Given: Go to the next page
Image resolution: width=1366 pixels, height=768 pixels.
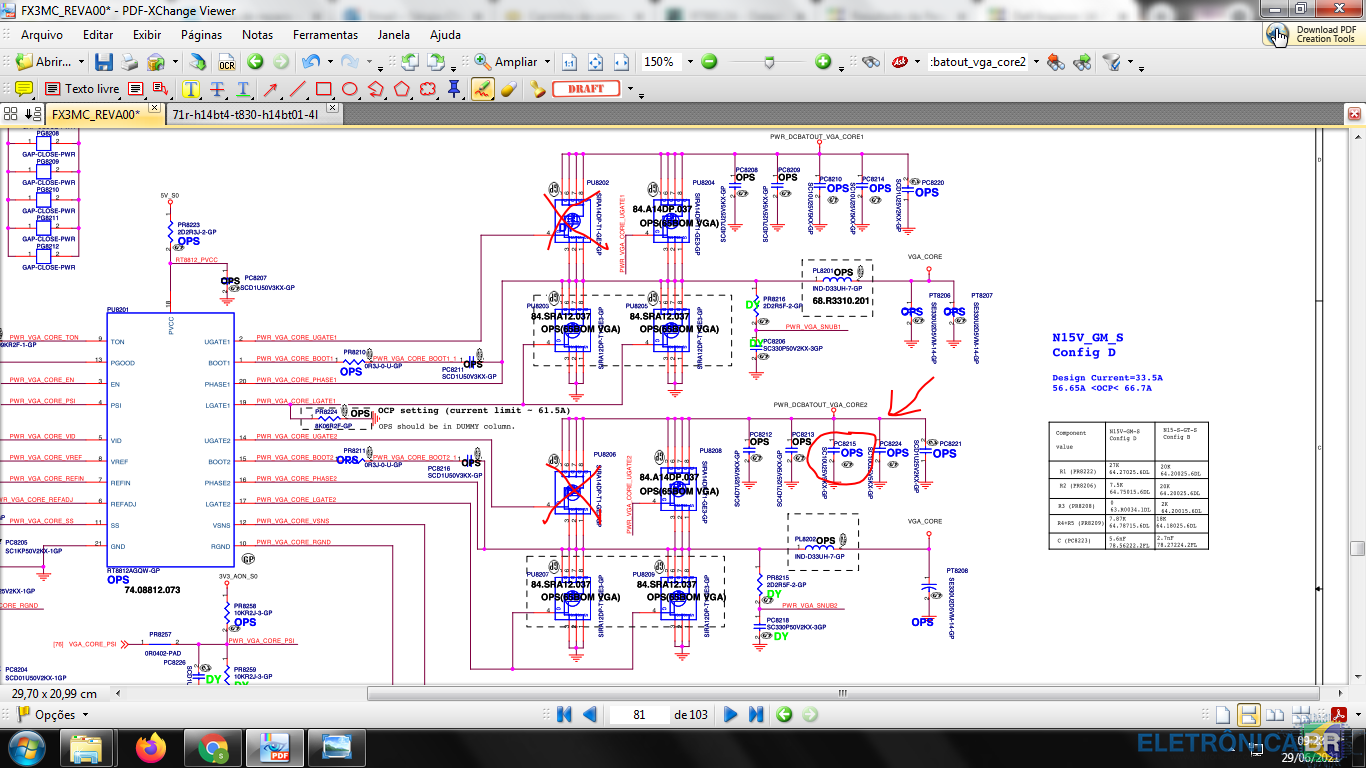Looking at the screenshot, I should click(731, 715).
